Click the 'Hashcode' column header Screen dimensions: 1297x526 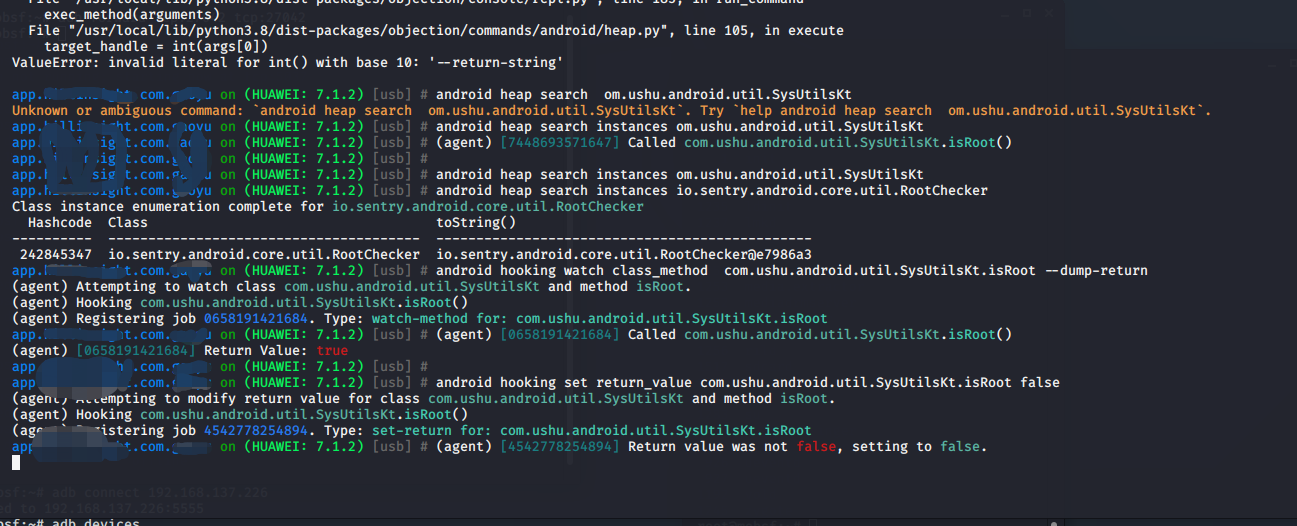tap(59, 223)
